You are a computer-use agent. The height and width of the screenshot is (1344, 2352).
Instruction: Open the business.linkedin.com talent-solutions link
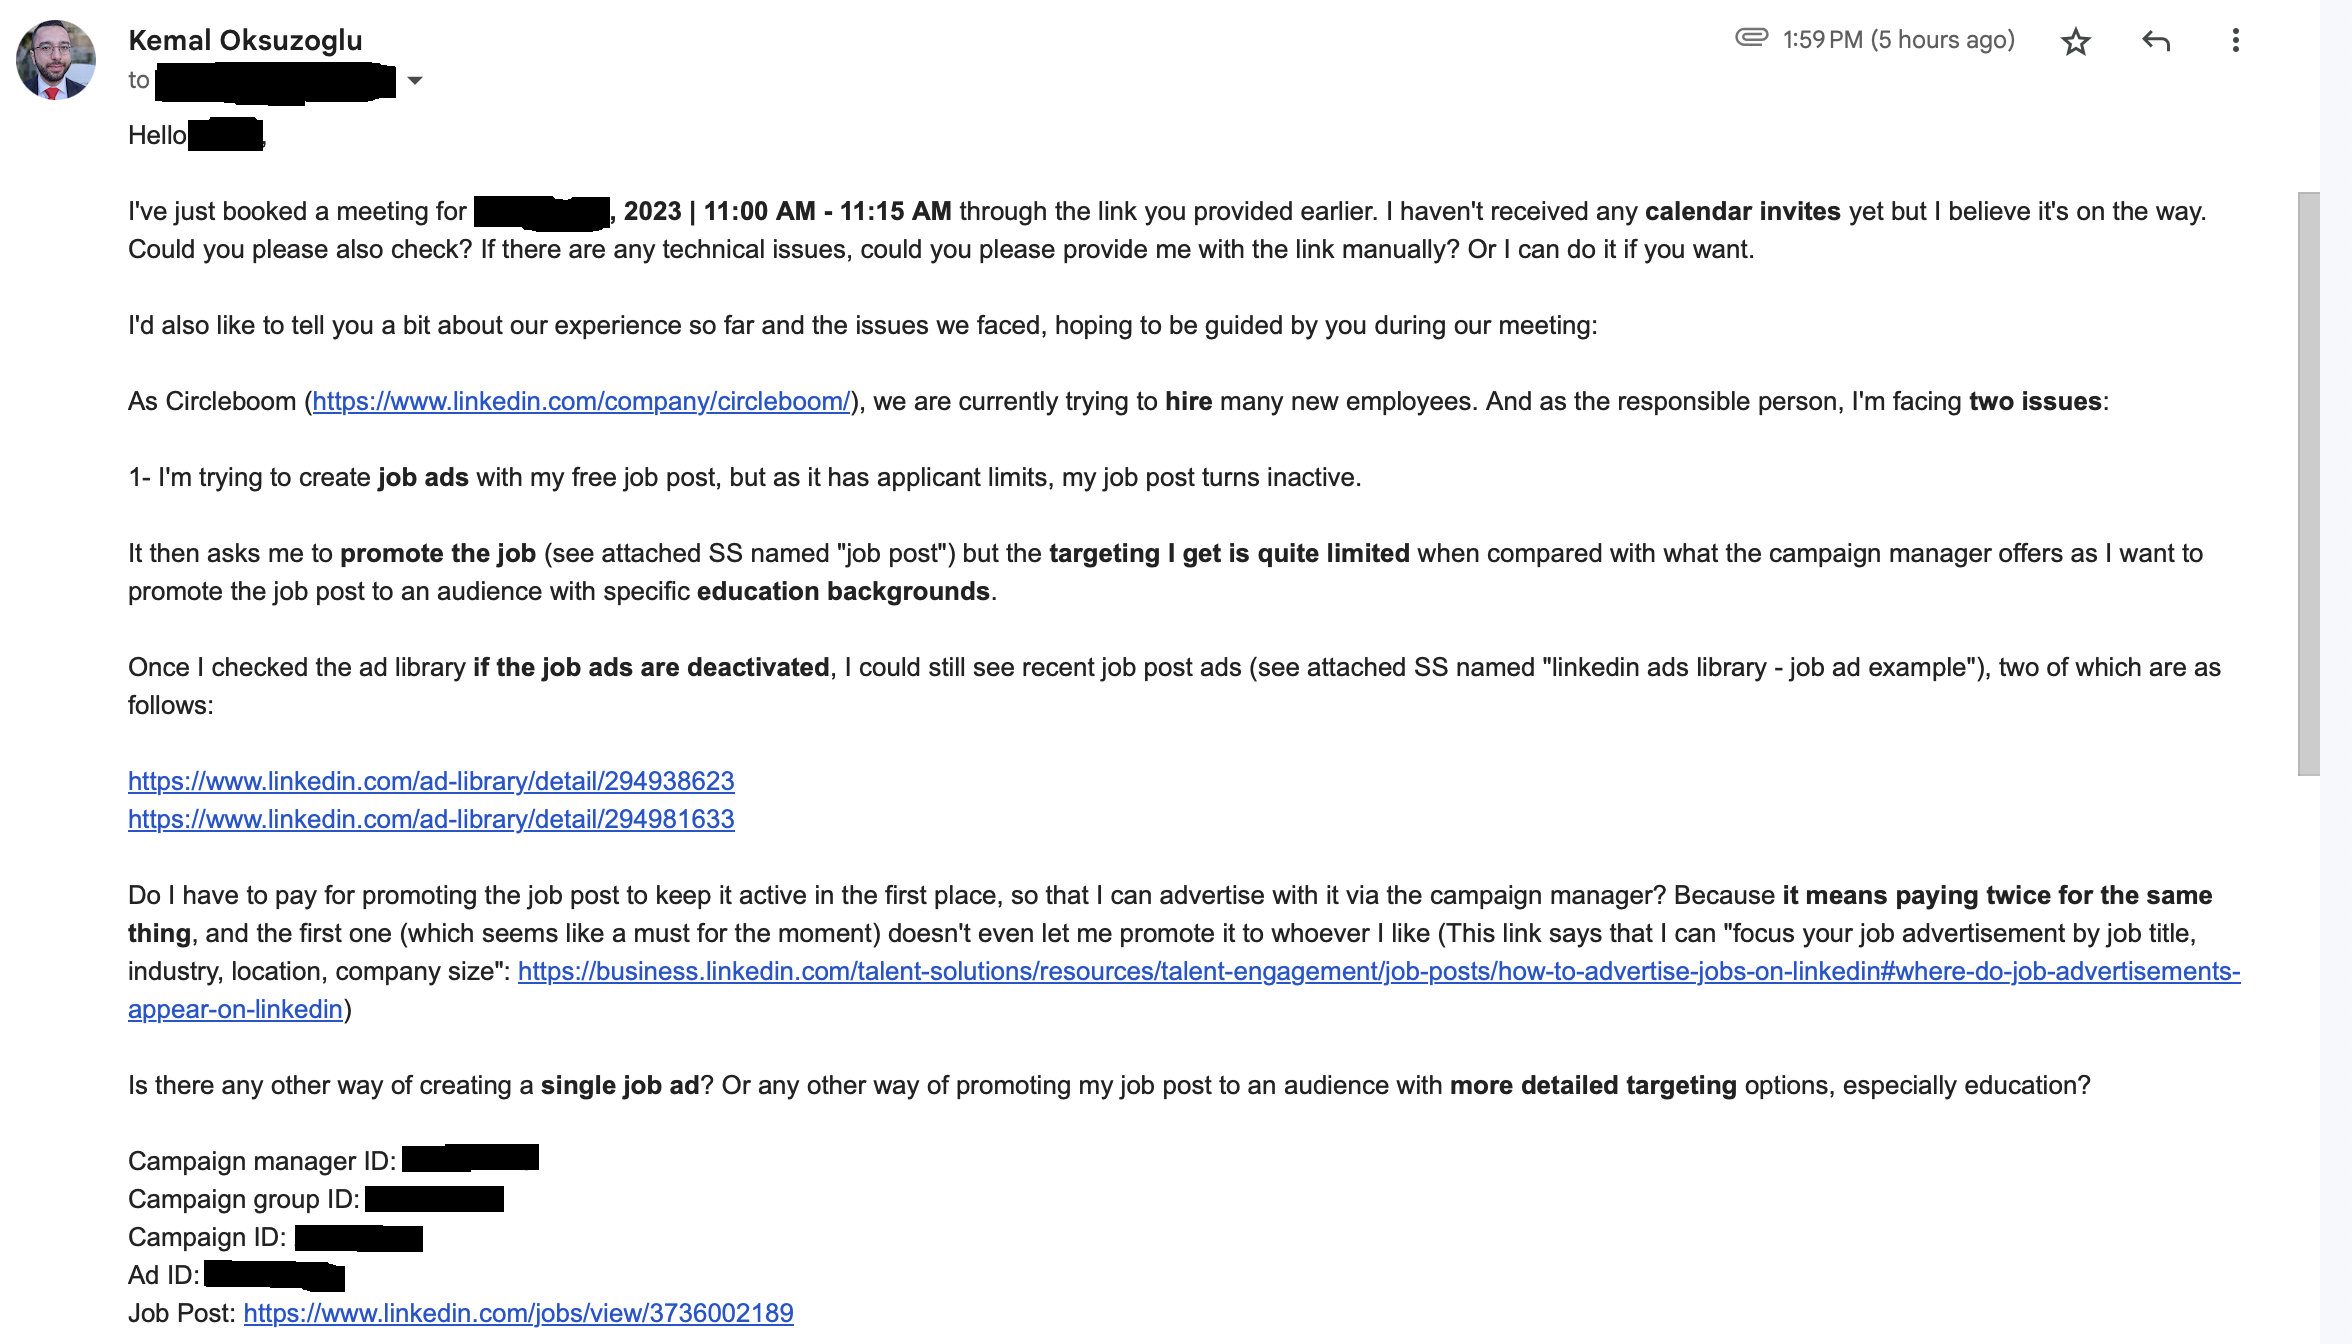pyautogui.click(x=1378, y=972)
